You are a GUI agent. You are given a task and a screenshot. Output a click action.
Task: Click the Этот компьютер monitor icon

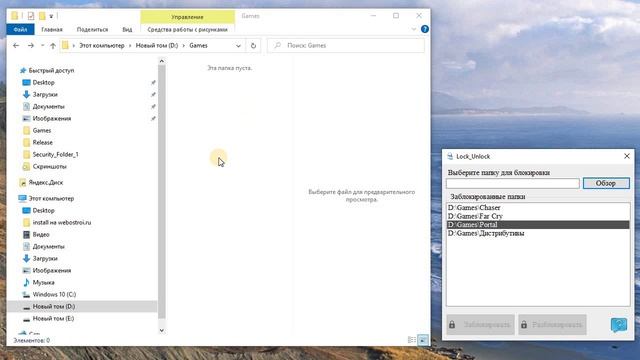(x=22, y=198)
